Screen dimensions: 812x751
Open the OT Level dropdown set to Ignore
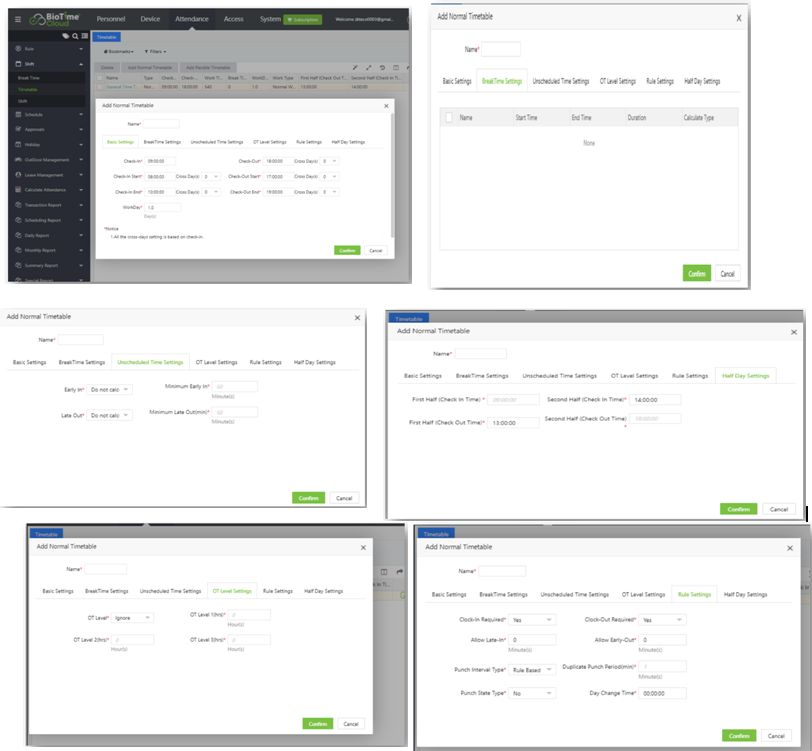[133, 618]
